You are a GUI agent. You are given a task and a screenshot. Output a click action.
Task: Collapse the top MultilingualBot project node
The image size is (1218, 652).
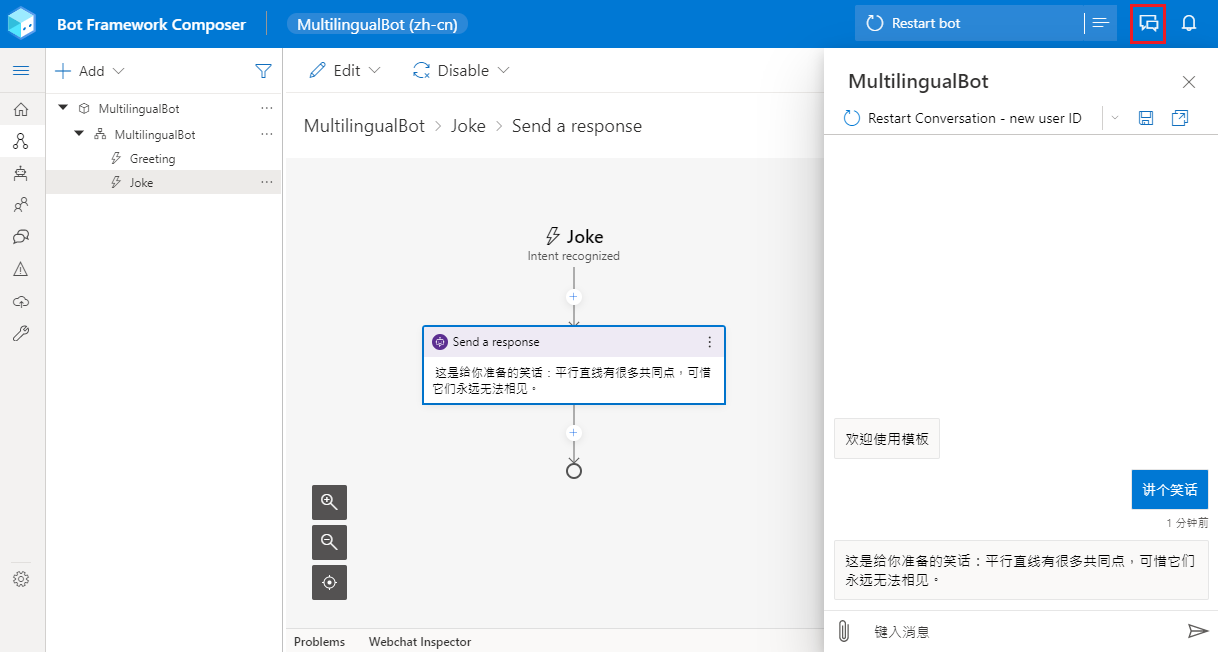point(64,108)
